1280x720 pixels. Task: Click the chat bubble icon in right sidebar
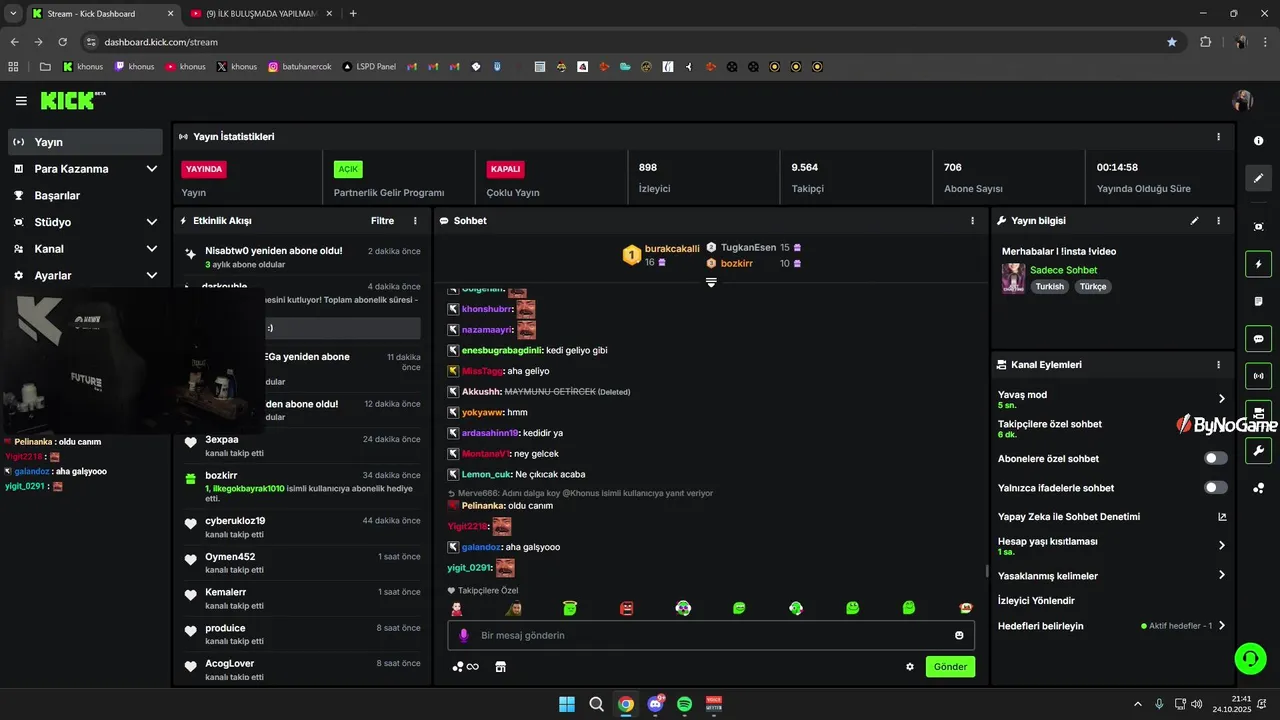(x=1259, y=338)
